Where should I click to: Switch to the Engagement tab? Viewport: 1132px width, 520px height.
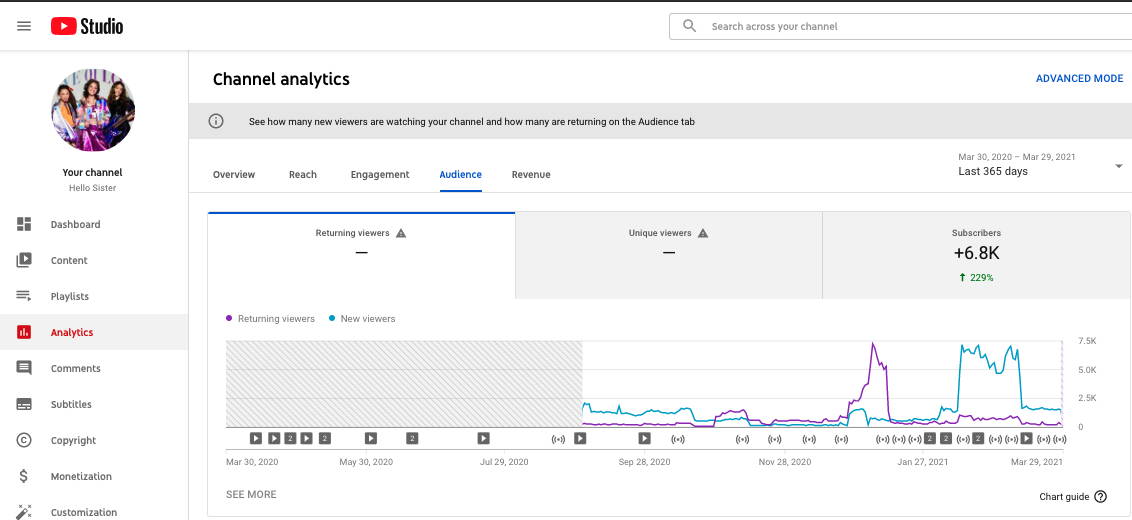pyautogui.click(x=380, y=174)
